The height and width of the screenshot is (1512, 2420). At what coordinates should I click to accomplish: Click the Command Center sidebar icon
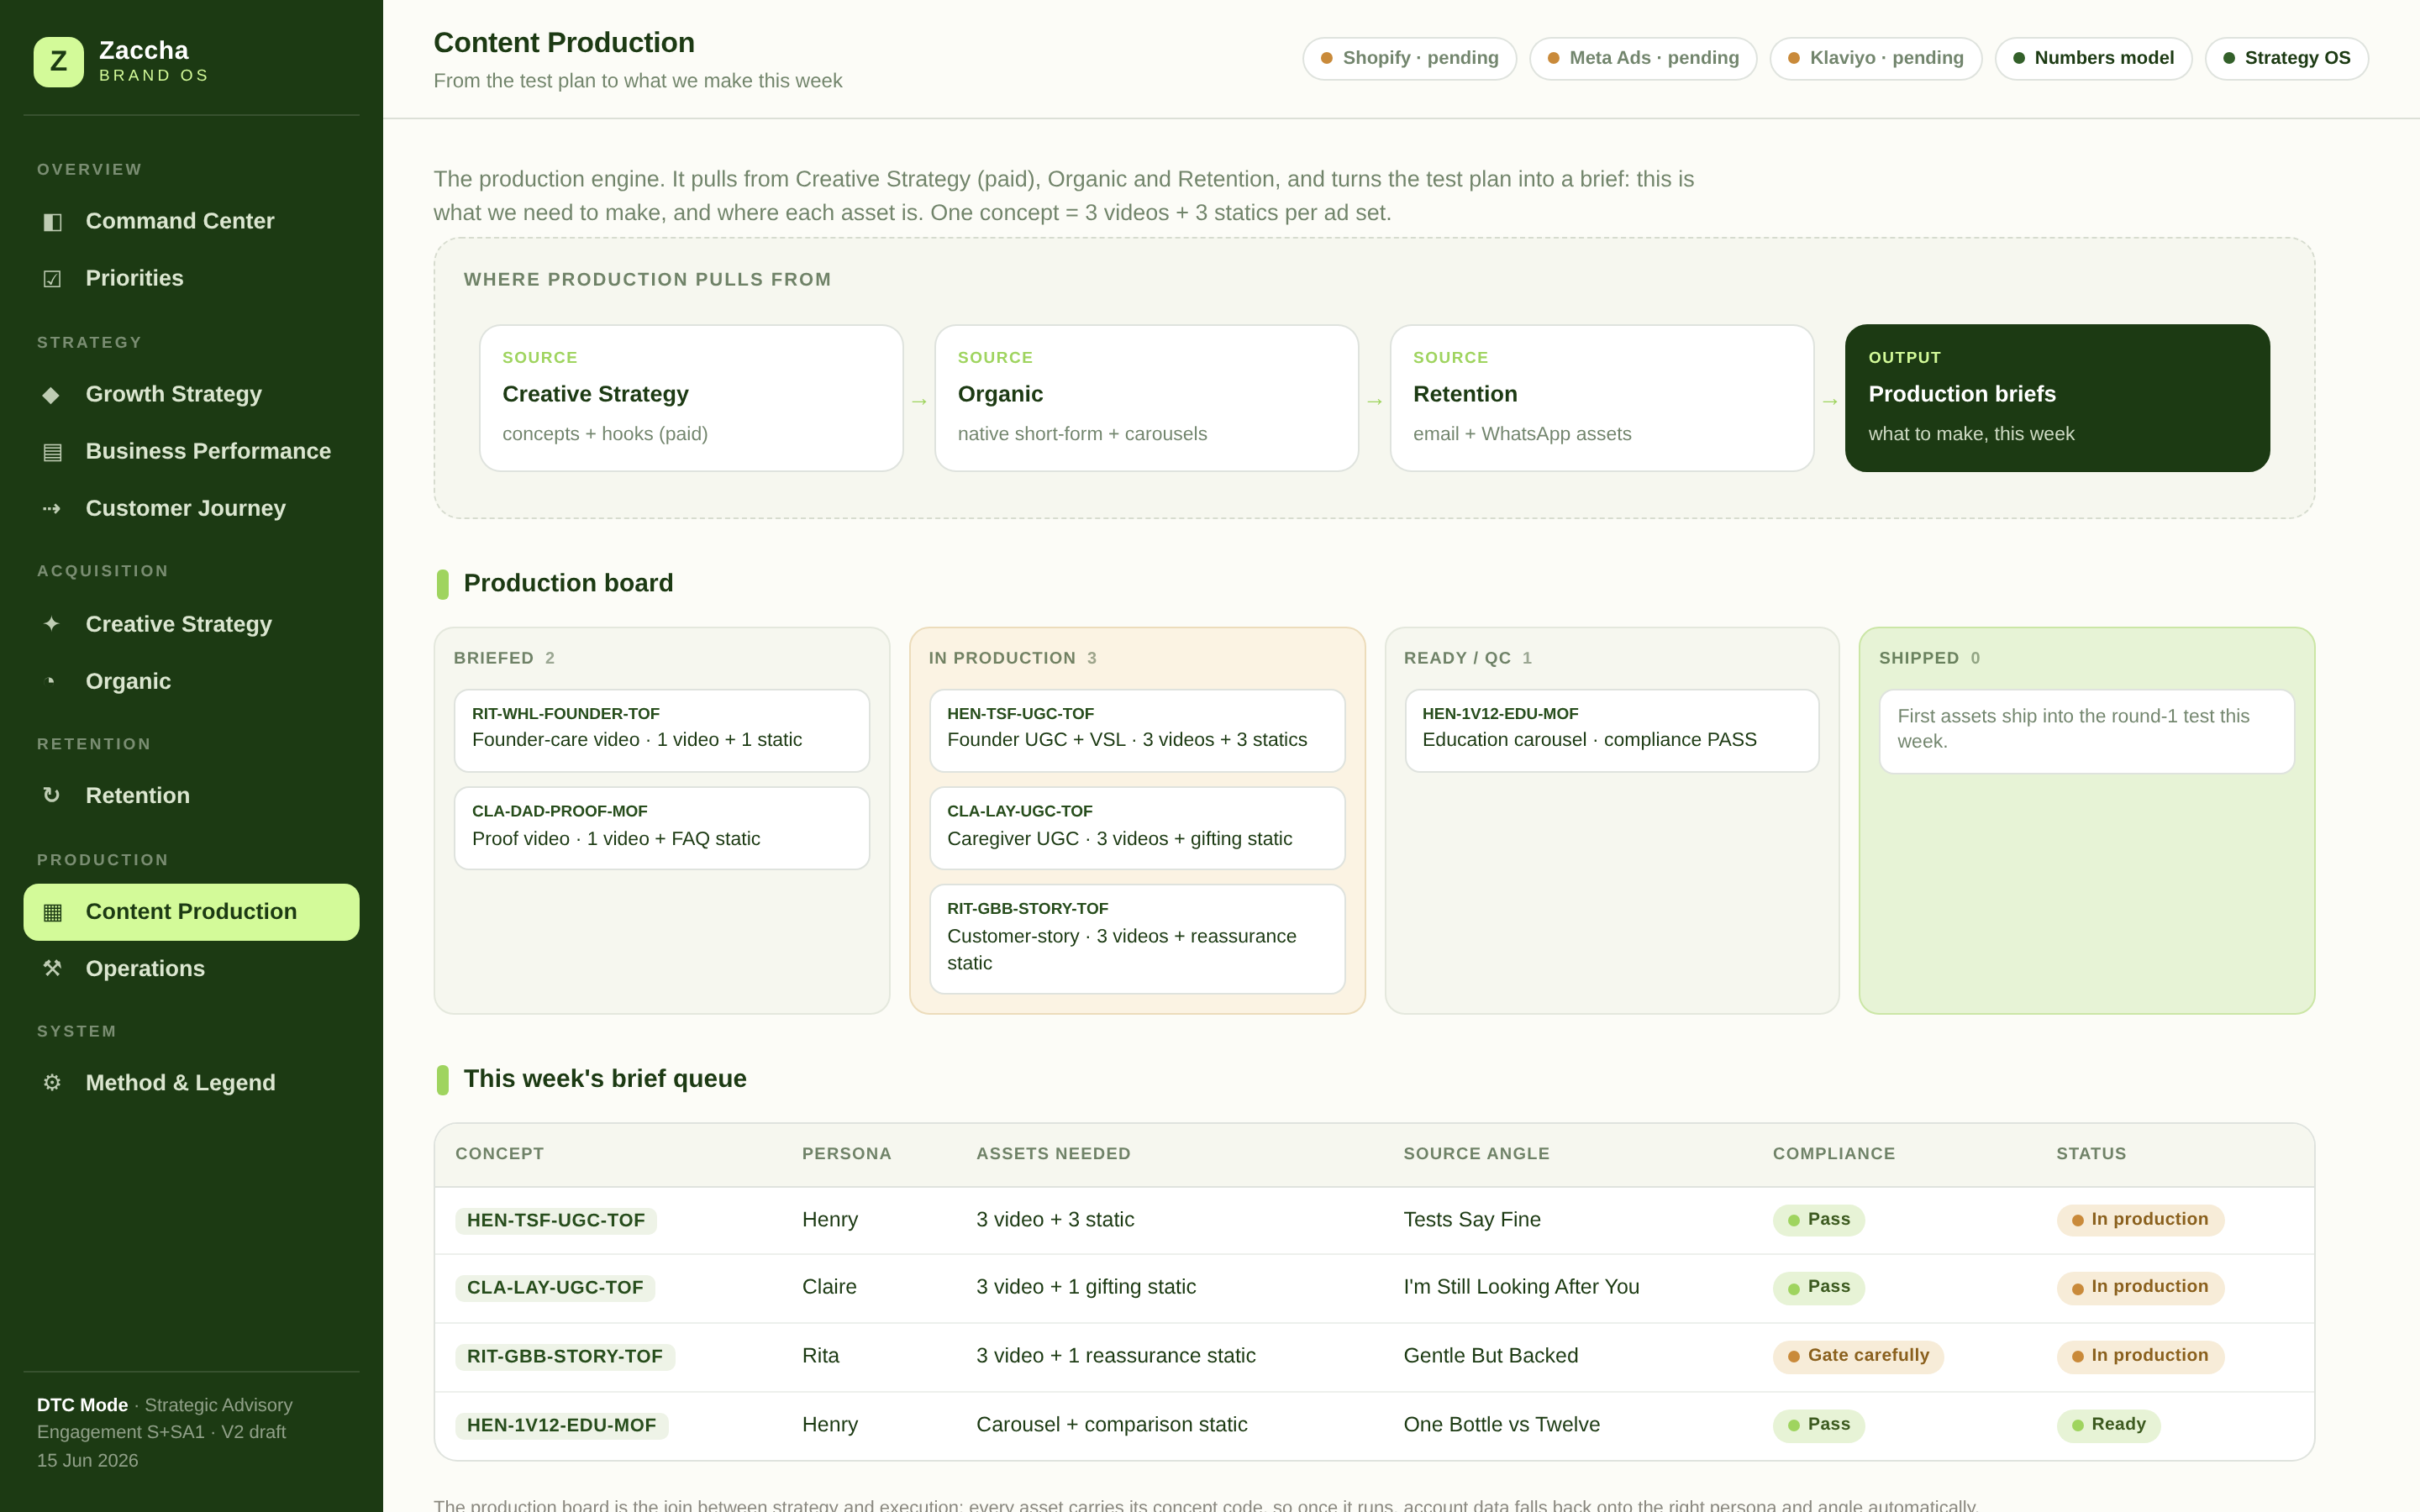pyautogui.click(x=52, y=221)
